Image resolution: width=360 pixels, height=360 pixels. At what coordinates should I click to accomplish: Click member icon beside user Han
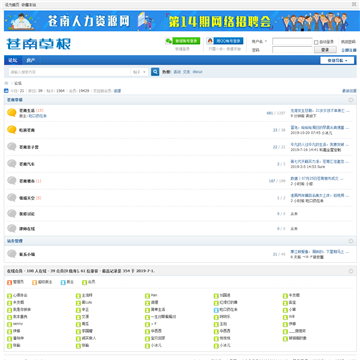tap(147, 295)
